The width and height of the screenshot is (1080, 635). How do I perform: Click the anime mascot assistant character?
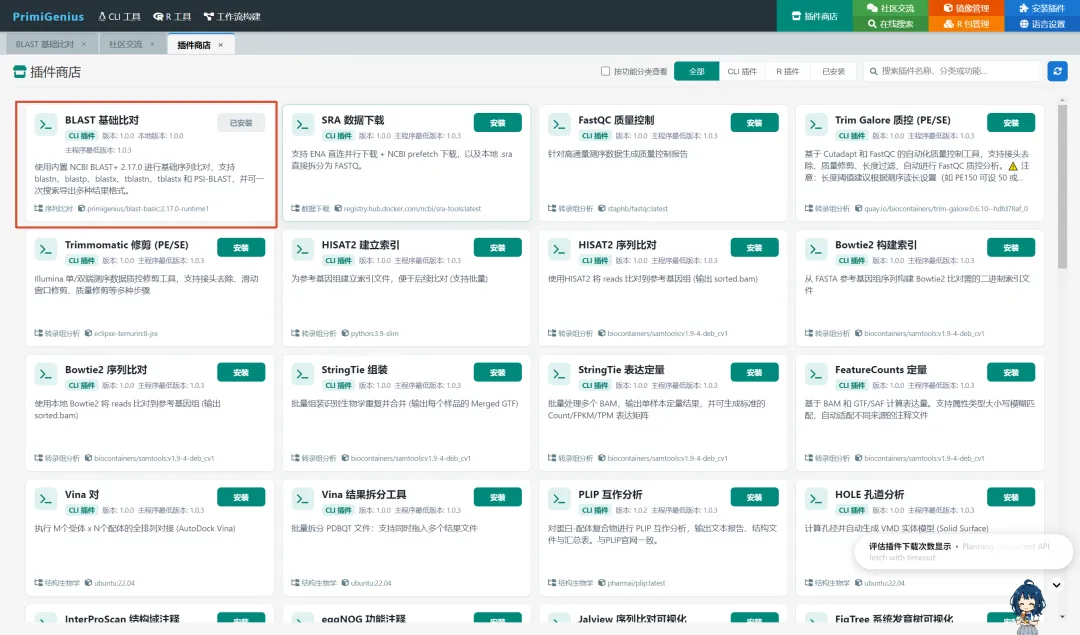[1027, 607]
